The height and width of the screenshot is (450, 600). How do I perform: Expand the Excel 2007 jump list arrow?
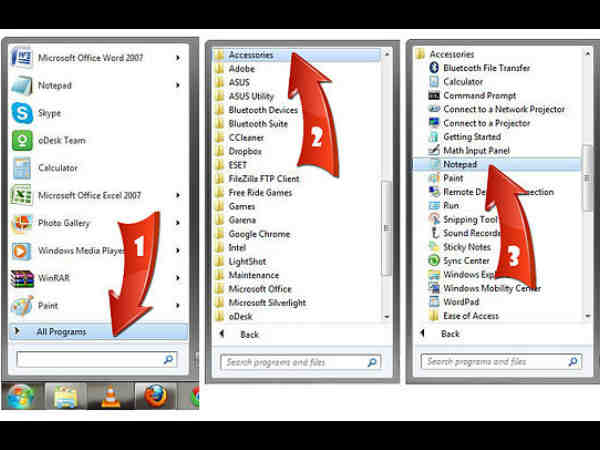178,195
